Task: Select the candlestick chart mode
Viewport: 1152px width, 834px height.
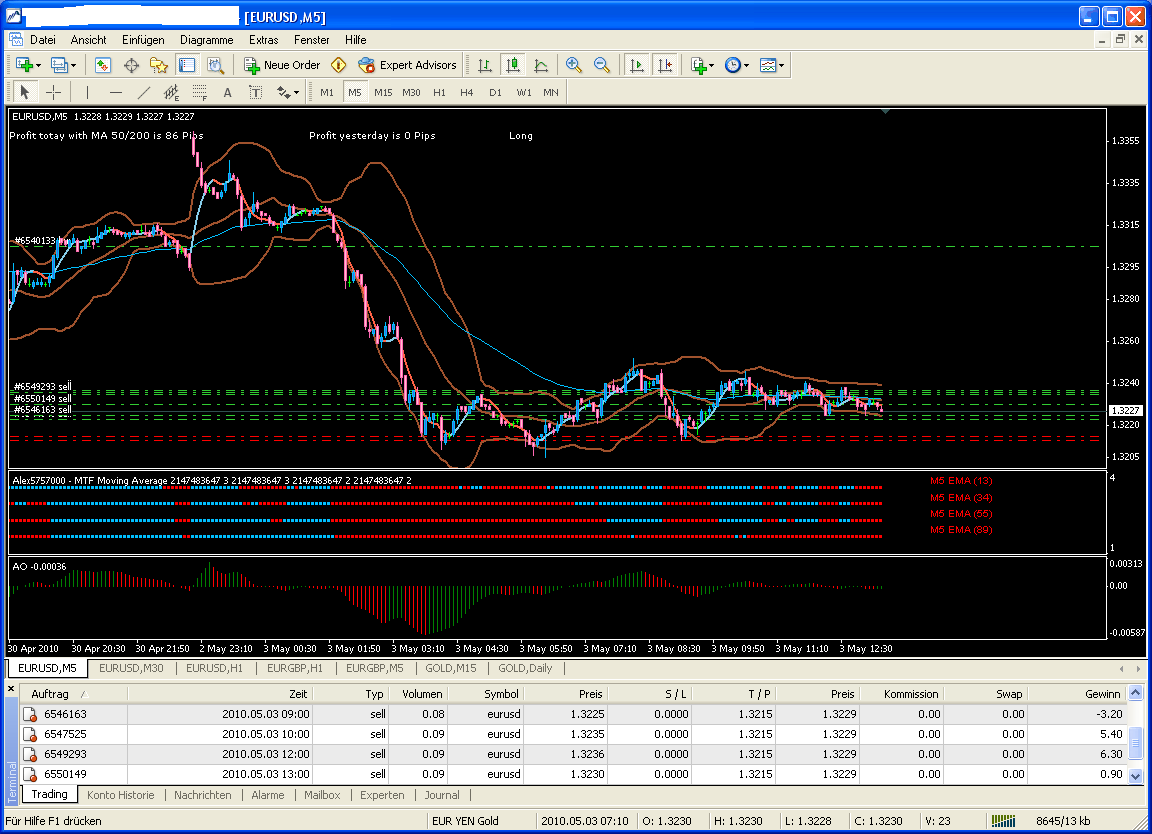Action: 513,65
